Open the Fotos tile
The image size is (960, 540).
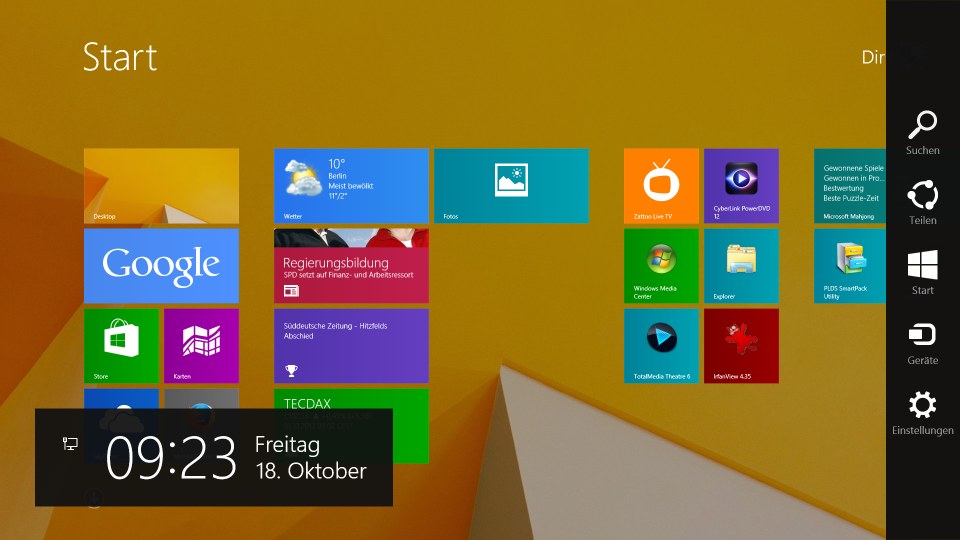pos(511,186)
